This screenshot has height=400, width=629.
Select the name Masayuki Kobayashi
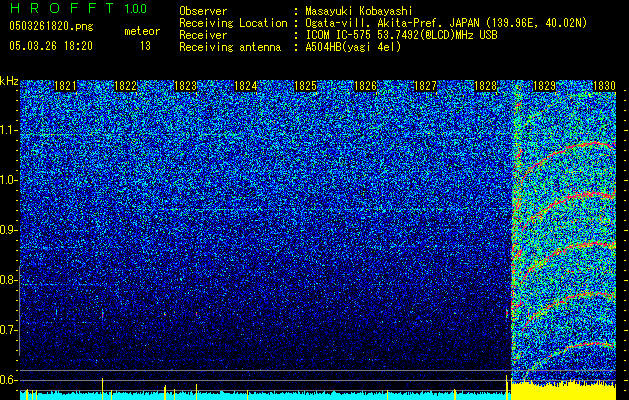(359, 11)
